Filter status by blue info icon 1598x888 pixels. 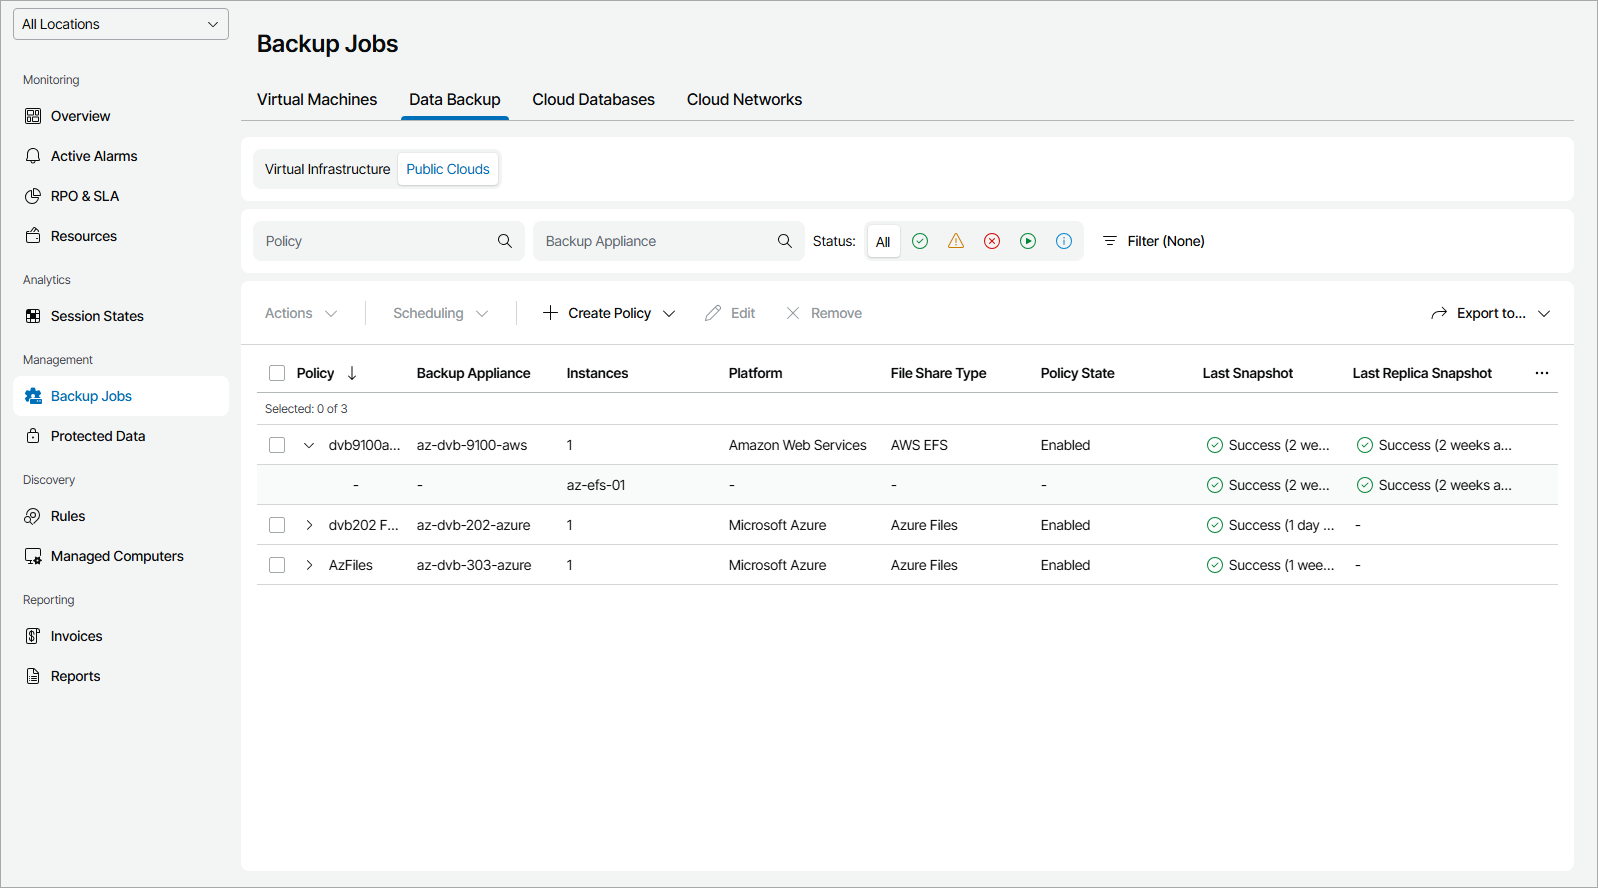[1064, 241]
